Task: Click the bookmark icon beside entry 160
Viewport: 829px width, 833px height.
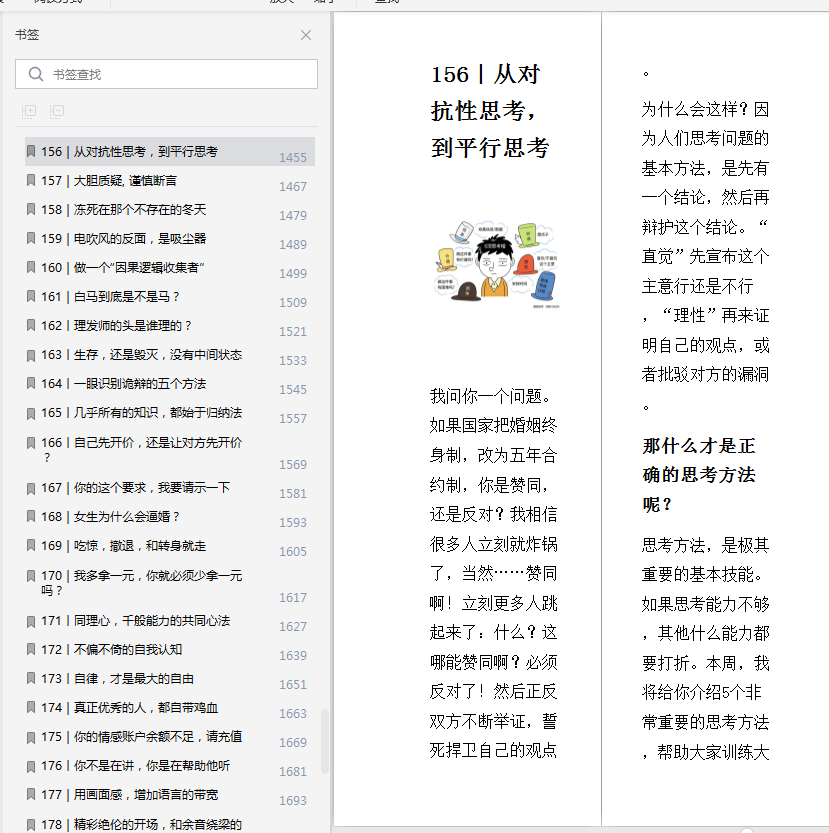Action: [x=31, y=267]
